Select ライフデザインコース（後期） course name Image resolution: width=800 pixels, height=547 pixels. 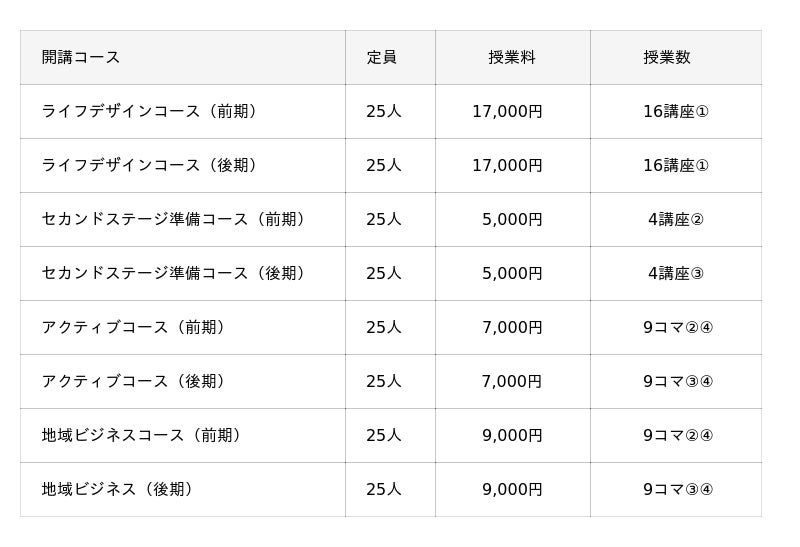(152, 166)
